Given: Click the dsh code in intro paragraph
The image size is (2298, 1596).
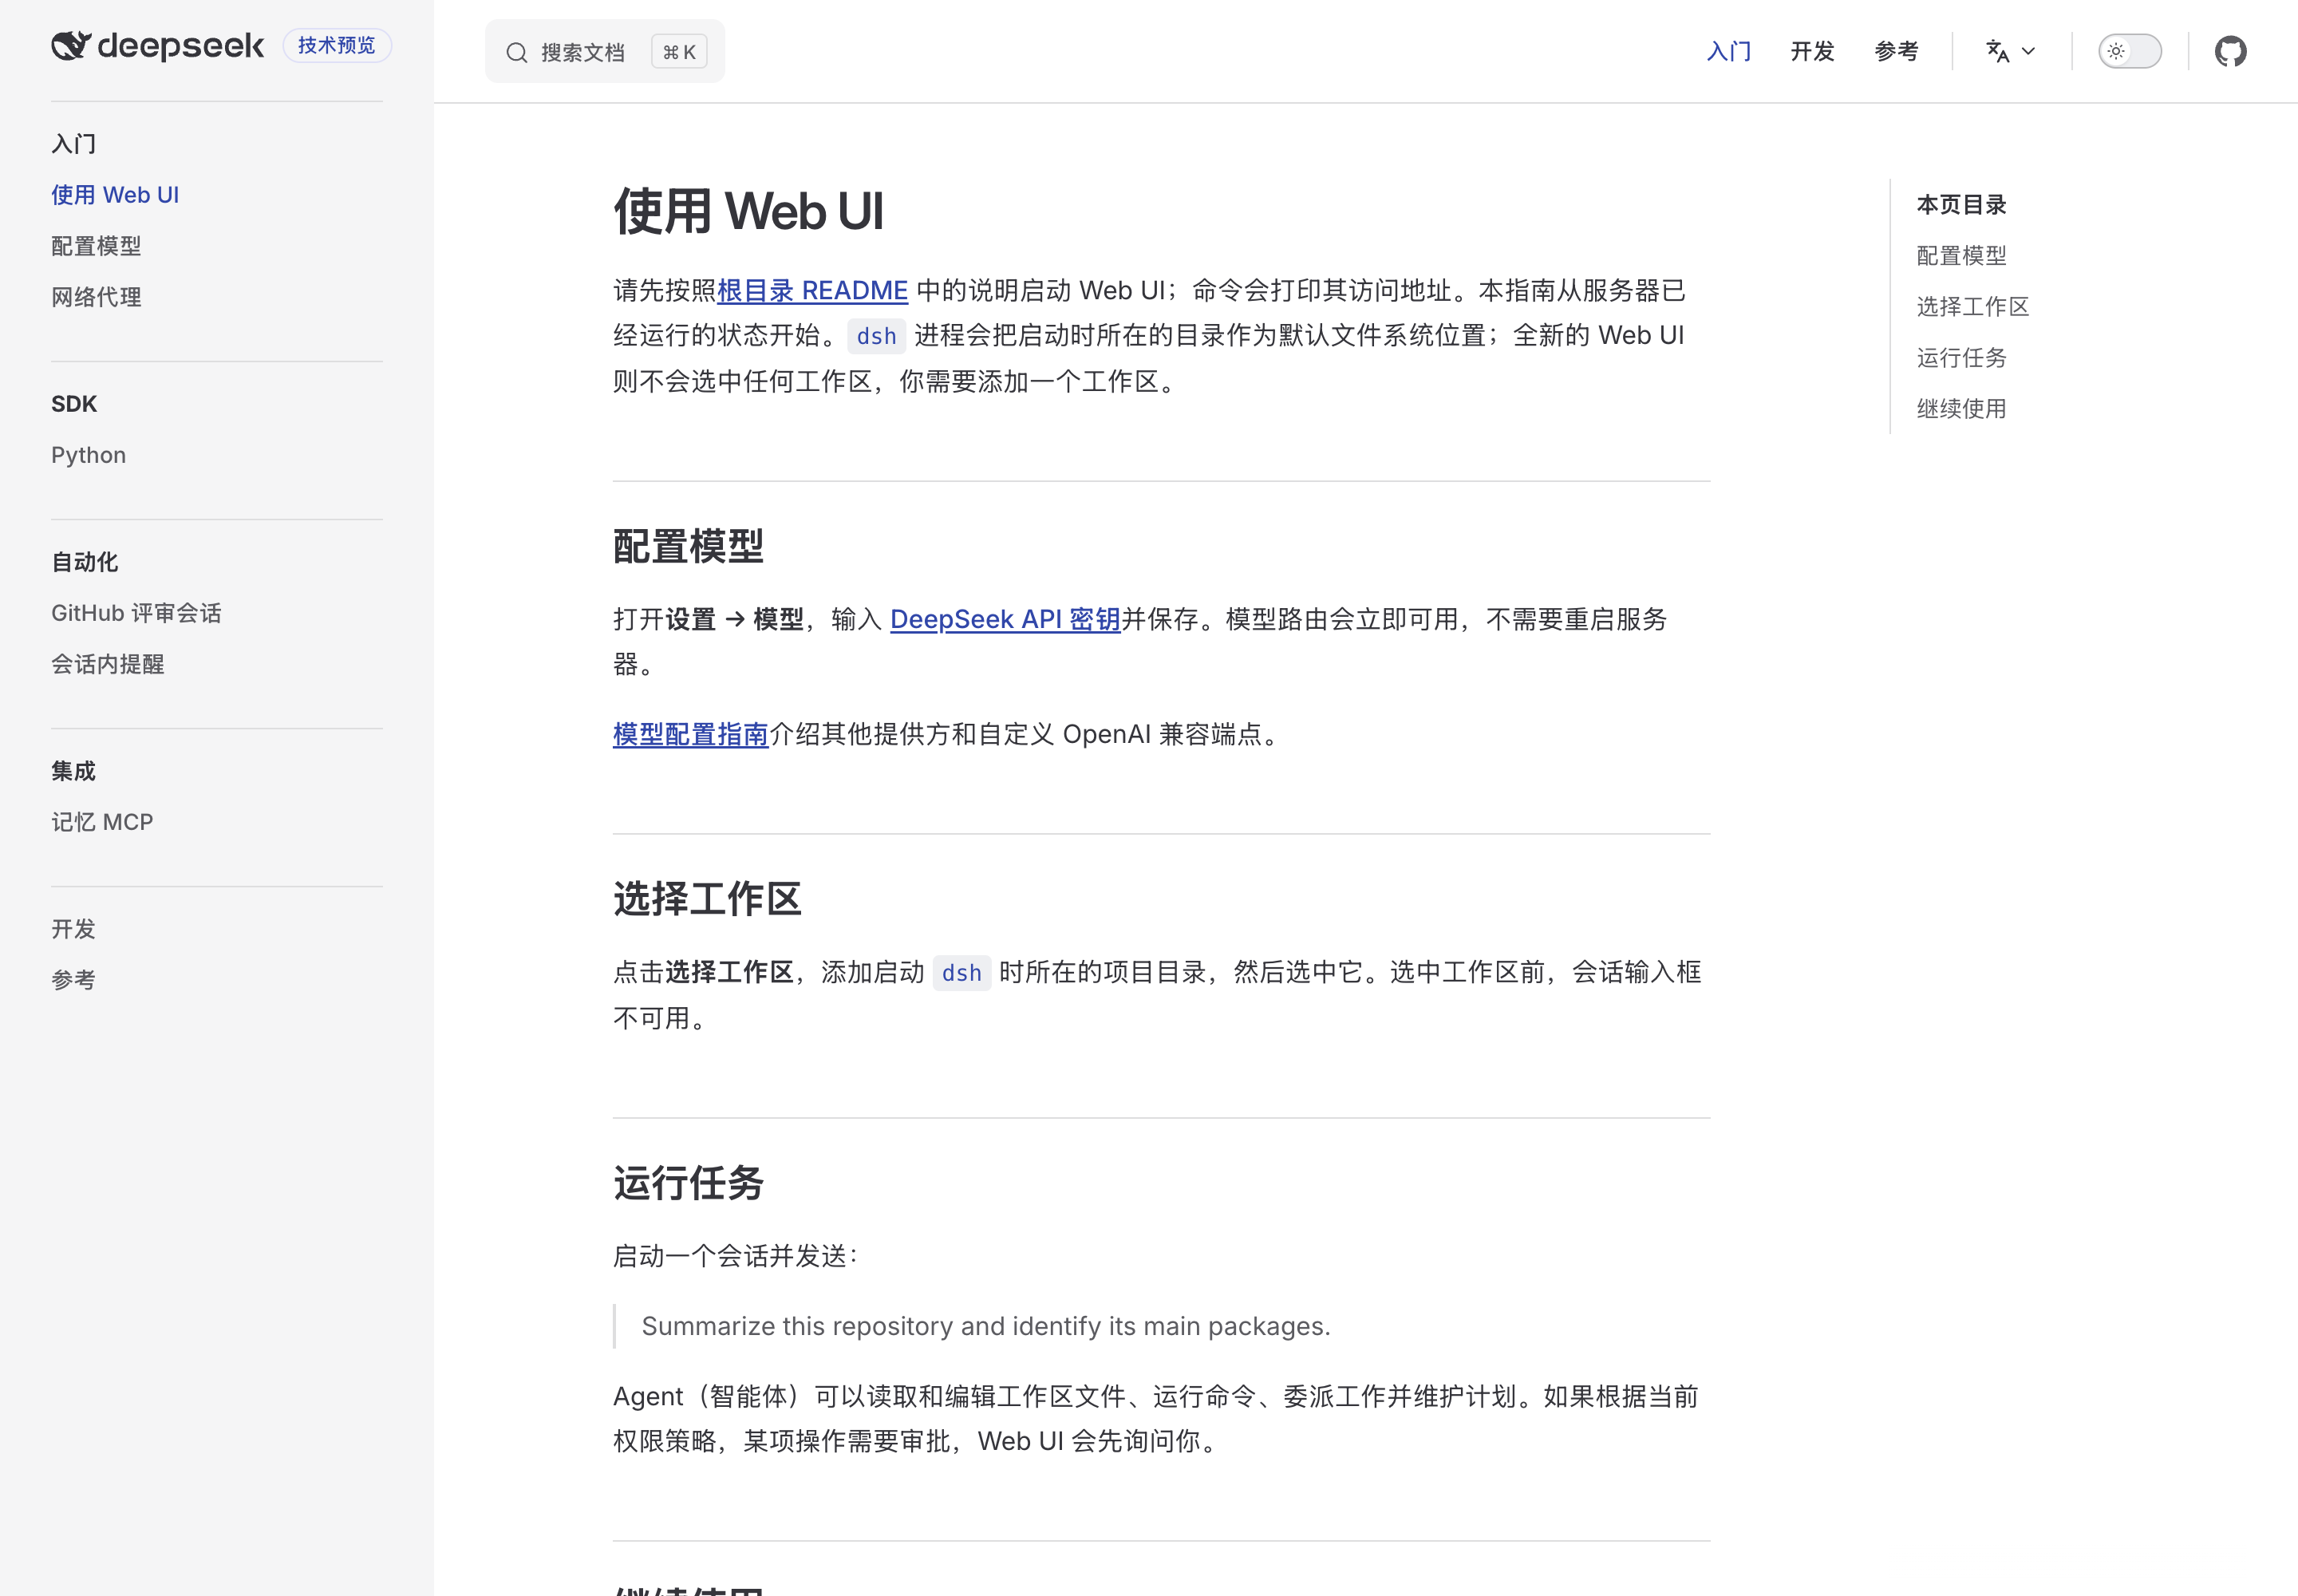Looking at the screenshot, I should 876,336.
